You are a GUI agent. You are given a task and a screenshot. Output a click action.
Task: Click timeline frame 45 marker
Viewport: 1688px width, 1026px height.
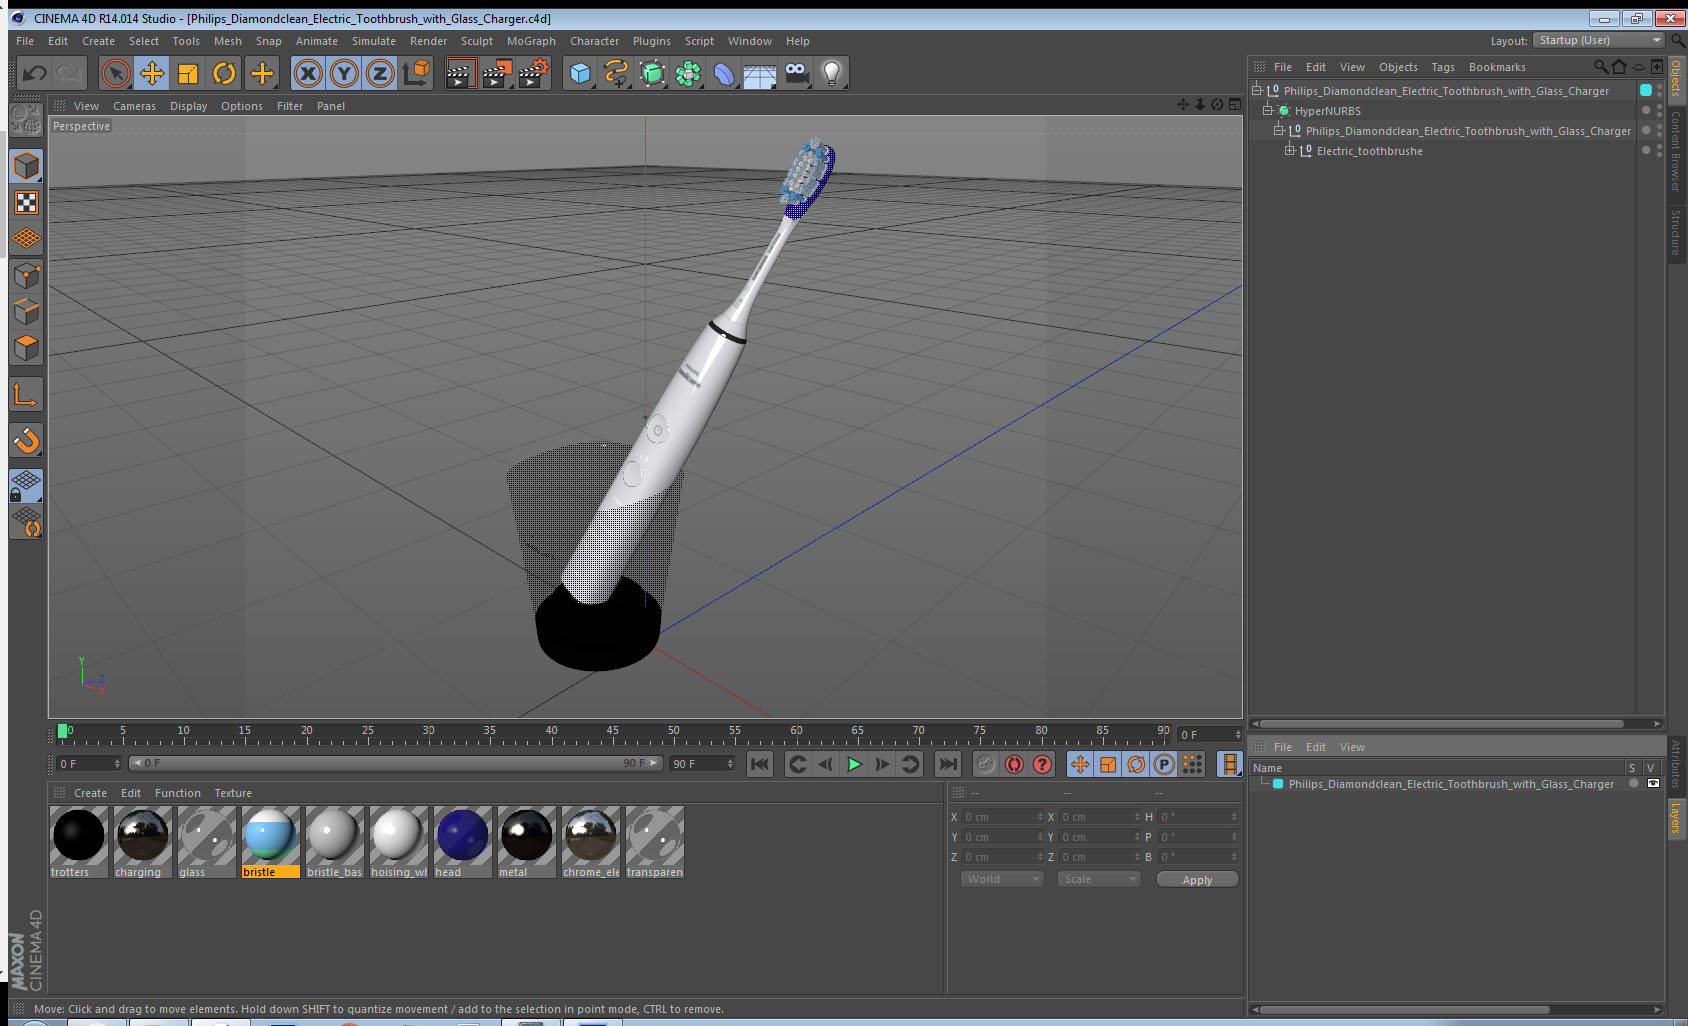(x=612, y=731)
